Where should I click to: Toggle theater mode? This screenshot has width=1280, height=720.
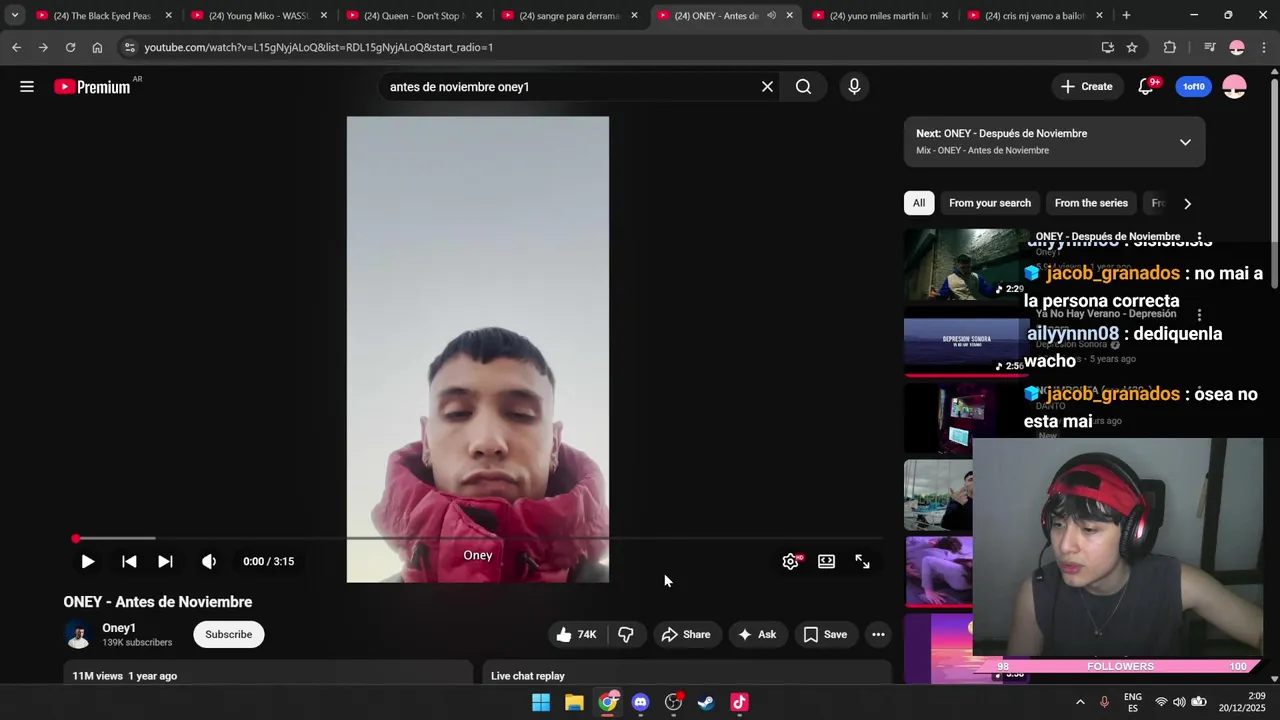(x=826, y=562)
